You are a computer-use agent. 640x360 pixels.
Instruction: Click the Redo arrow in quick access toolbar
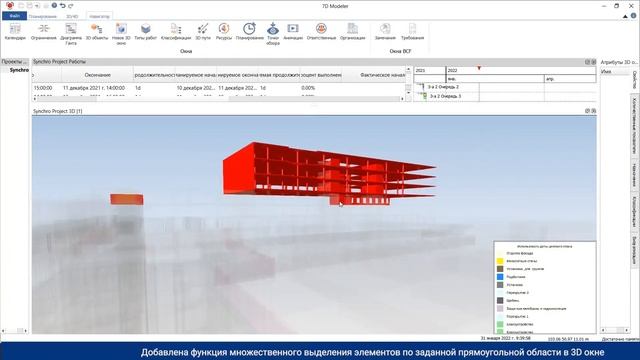pyautogui.click(x=71, y=6)
